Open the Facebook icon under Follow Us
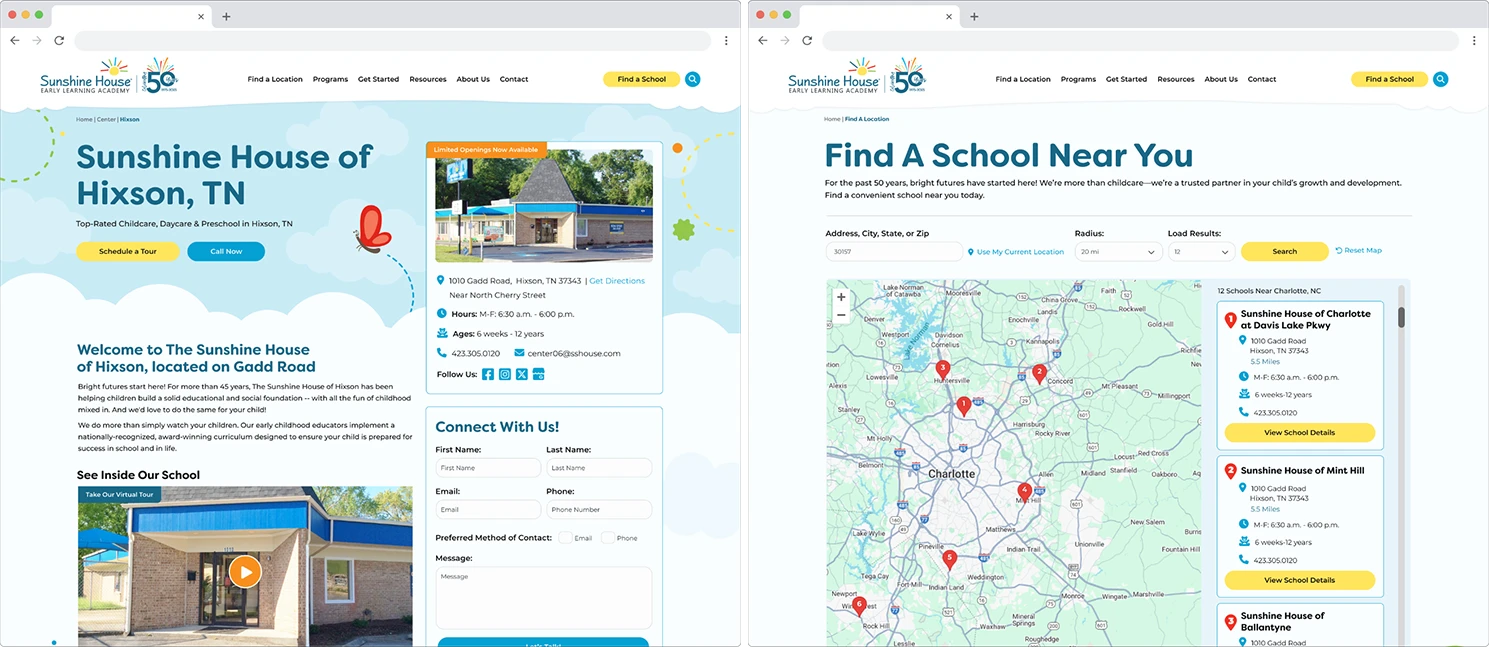The height and width of the screenshot is (647, 1489). 488,374
